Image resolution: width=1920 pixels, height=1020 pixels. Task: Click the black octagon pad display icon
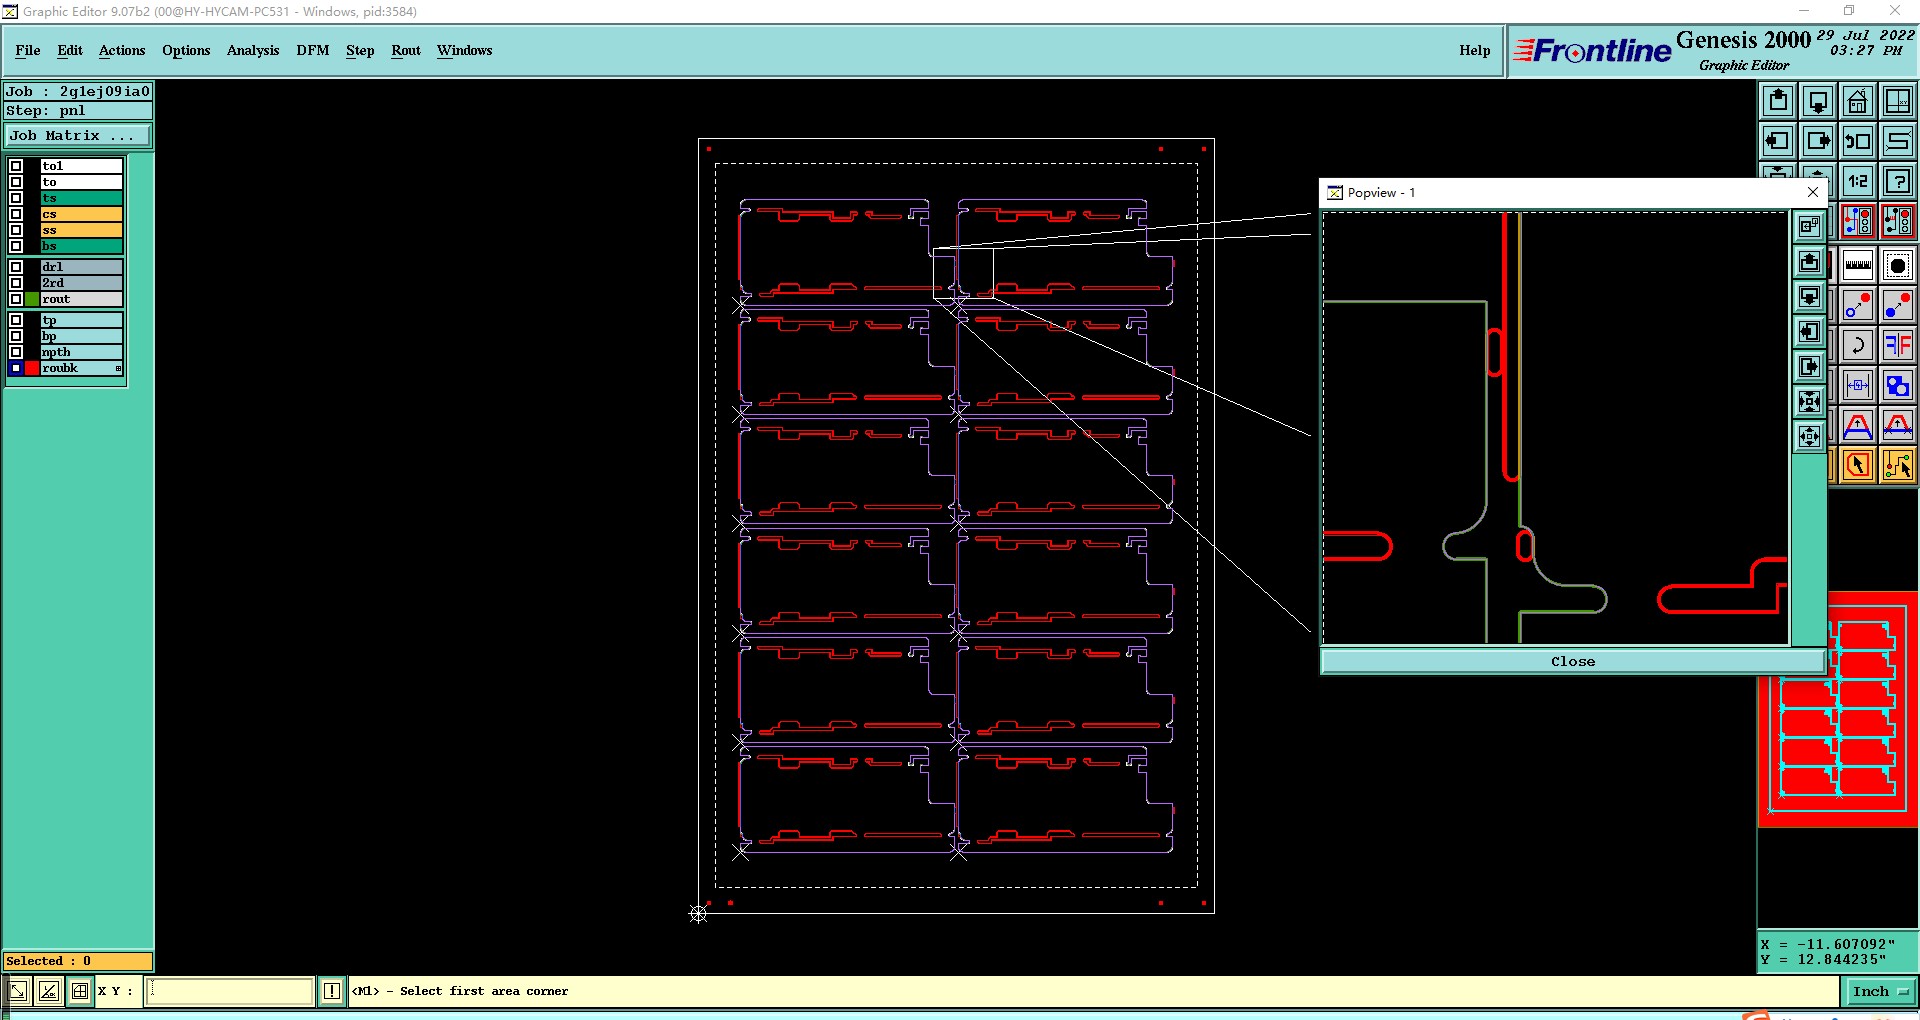[1898, 265]
